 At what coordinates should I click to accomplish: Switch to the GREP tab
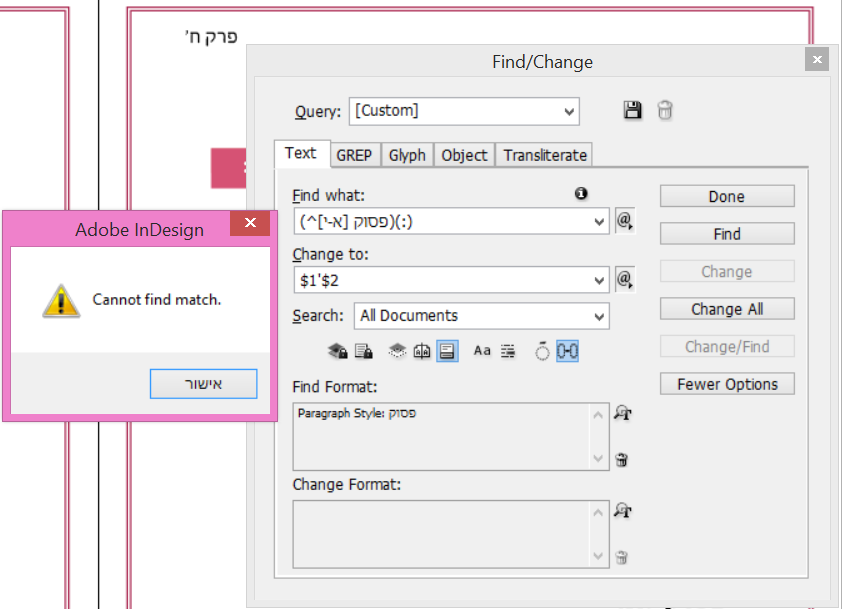354,155
